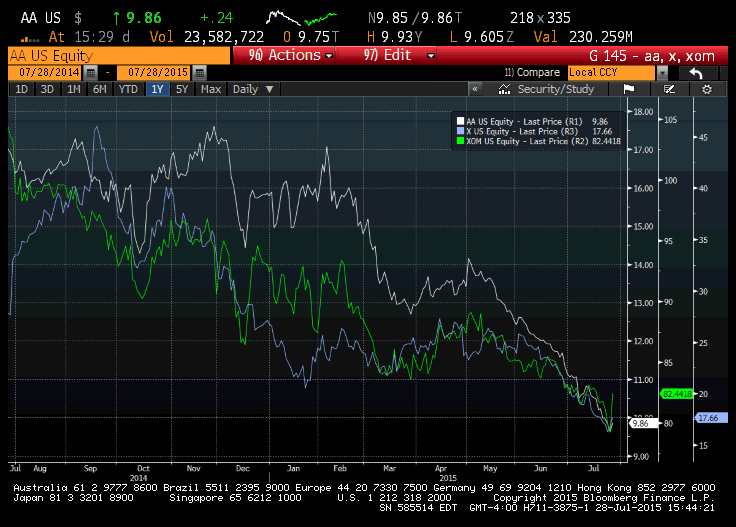Open the Actions dropdown menu

pyautogui.click(x=291, y=54)
